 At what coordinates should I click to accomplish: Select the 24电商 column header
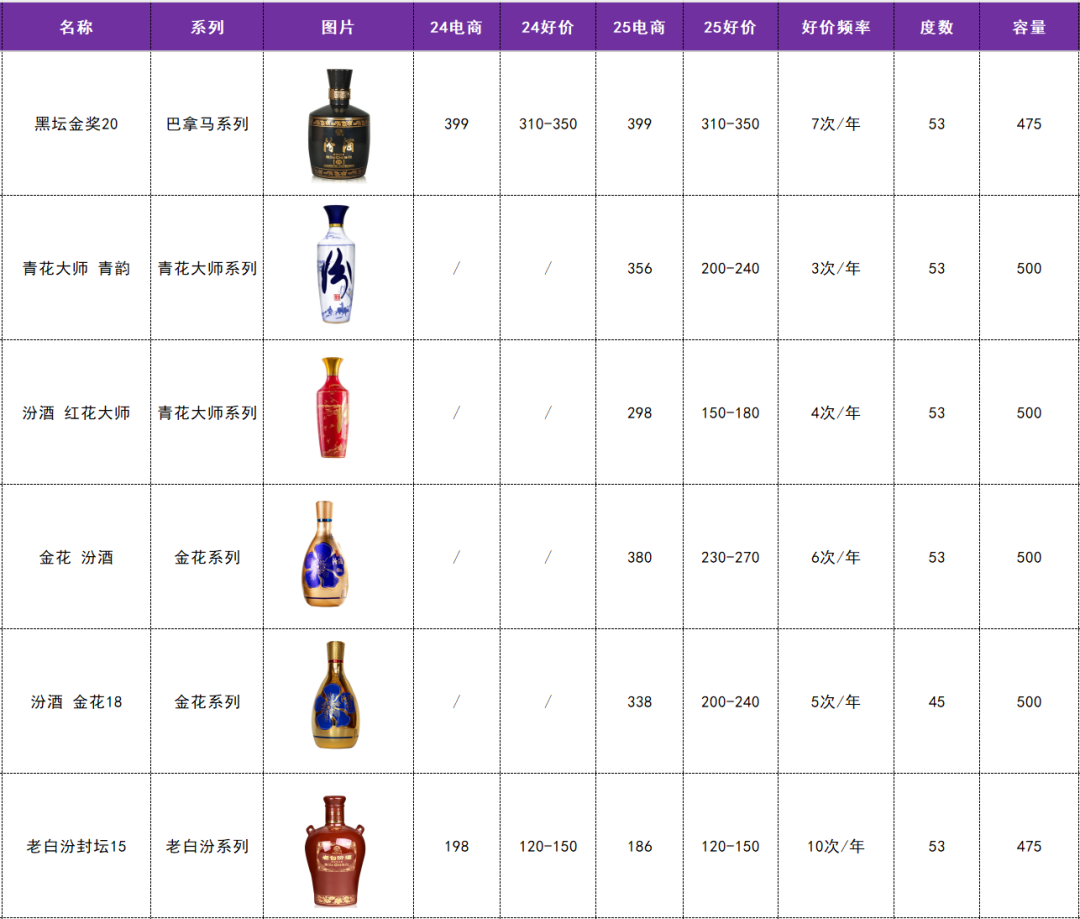(456, 27)
